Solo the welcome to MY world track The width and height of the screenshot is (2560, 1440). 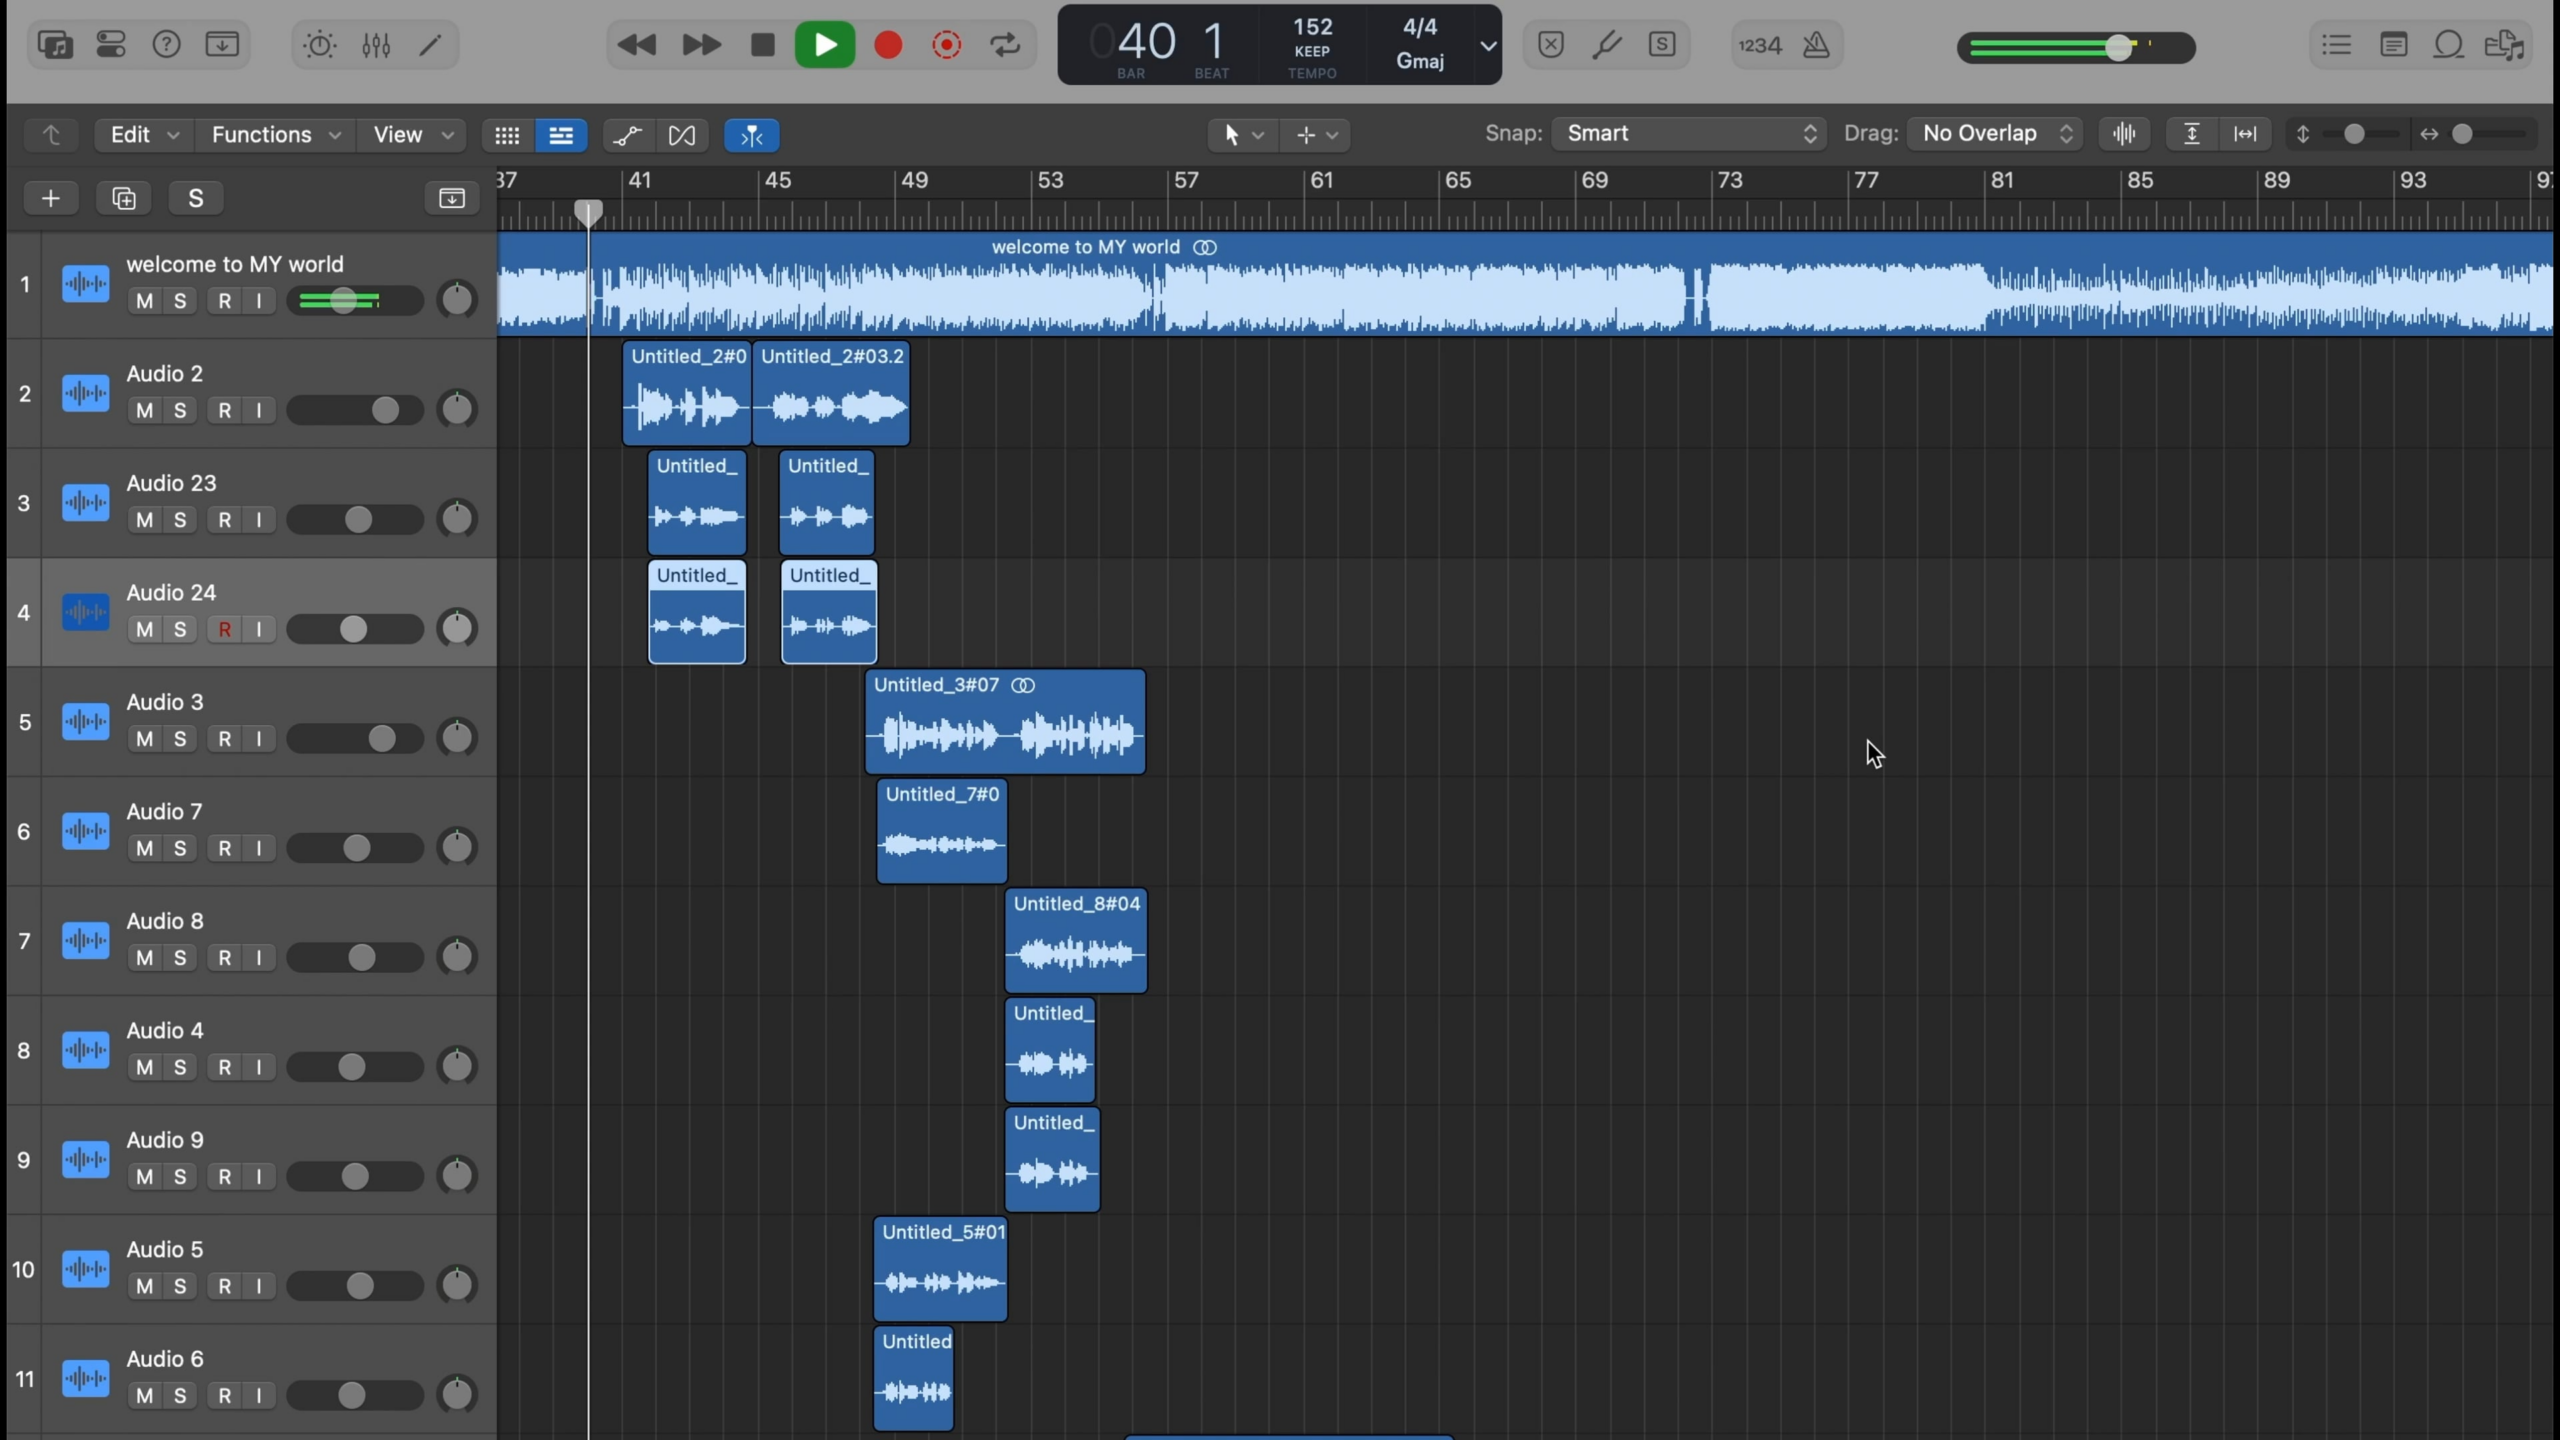point(178,301)
